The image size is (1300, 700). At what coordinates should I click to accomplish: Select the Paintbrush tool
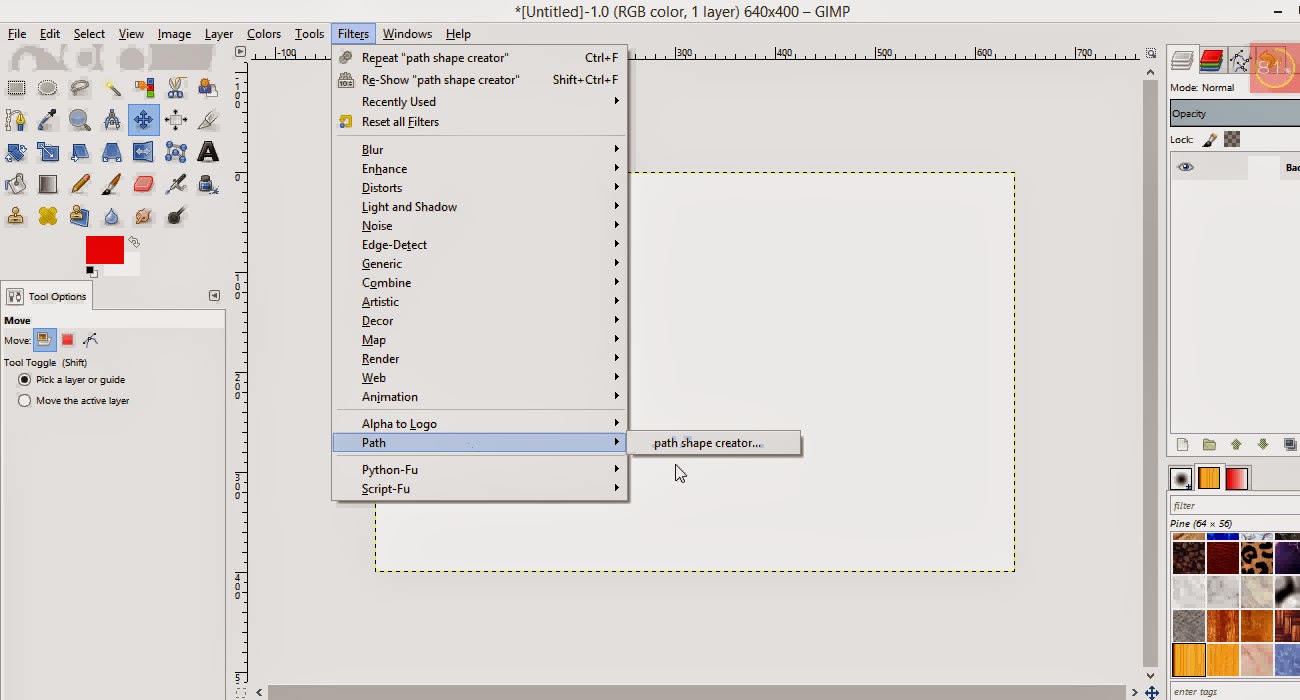112,183
